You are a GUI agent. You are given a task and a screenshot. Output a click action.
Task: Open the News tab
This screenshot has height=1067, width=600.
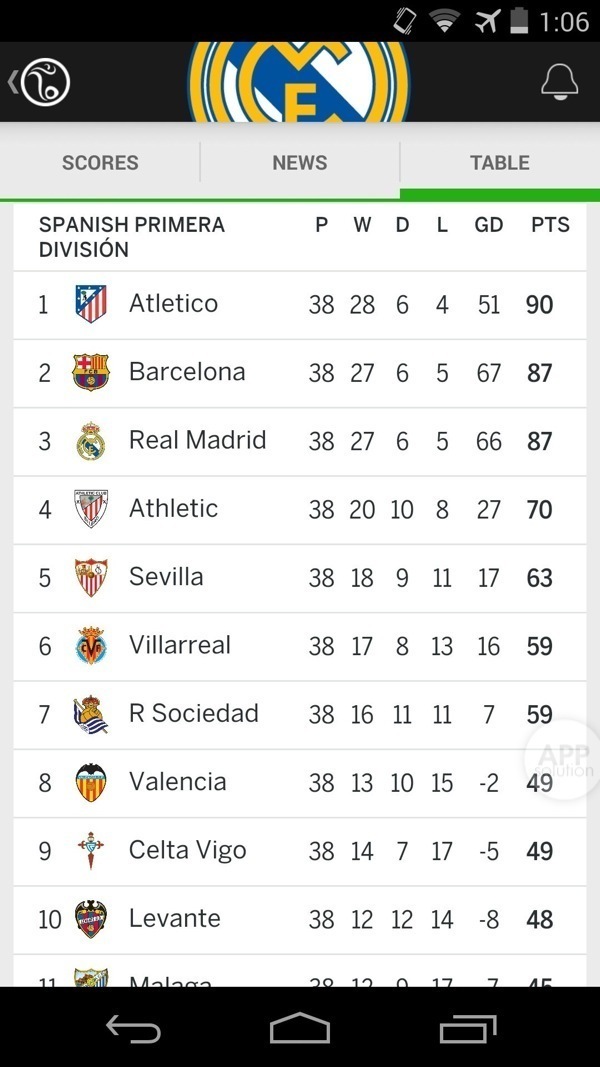(x=300, y=163)
